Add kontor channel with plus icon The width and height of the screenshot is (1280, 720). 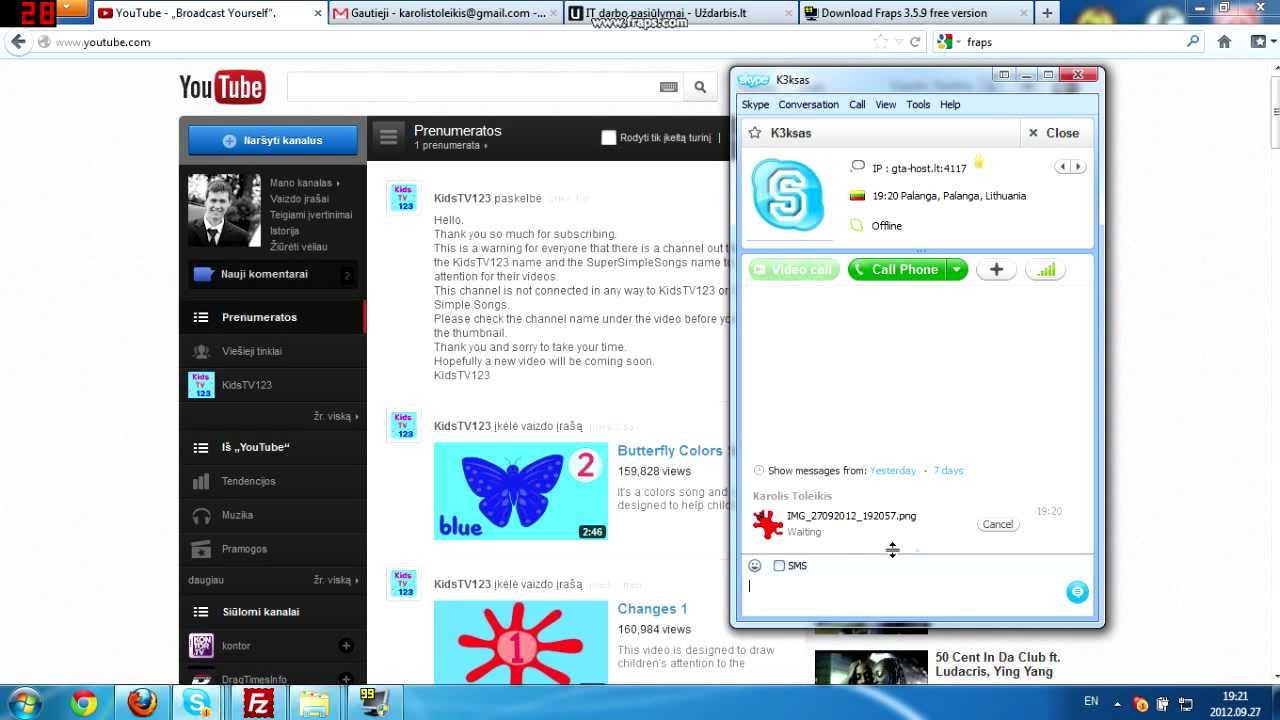pos(346,646)
